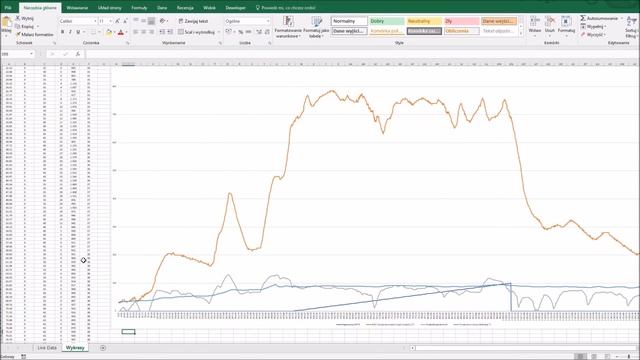Open the Plik (File) menu
The image size is (640, 360).
pos(8,8)
